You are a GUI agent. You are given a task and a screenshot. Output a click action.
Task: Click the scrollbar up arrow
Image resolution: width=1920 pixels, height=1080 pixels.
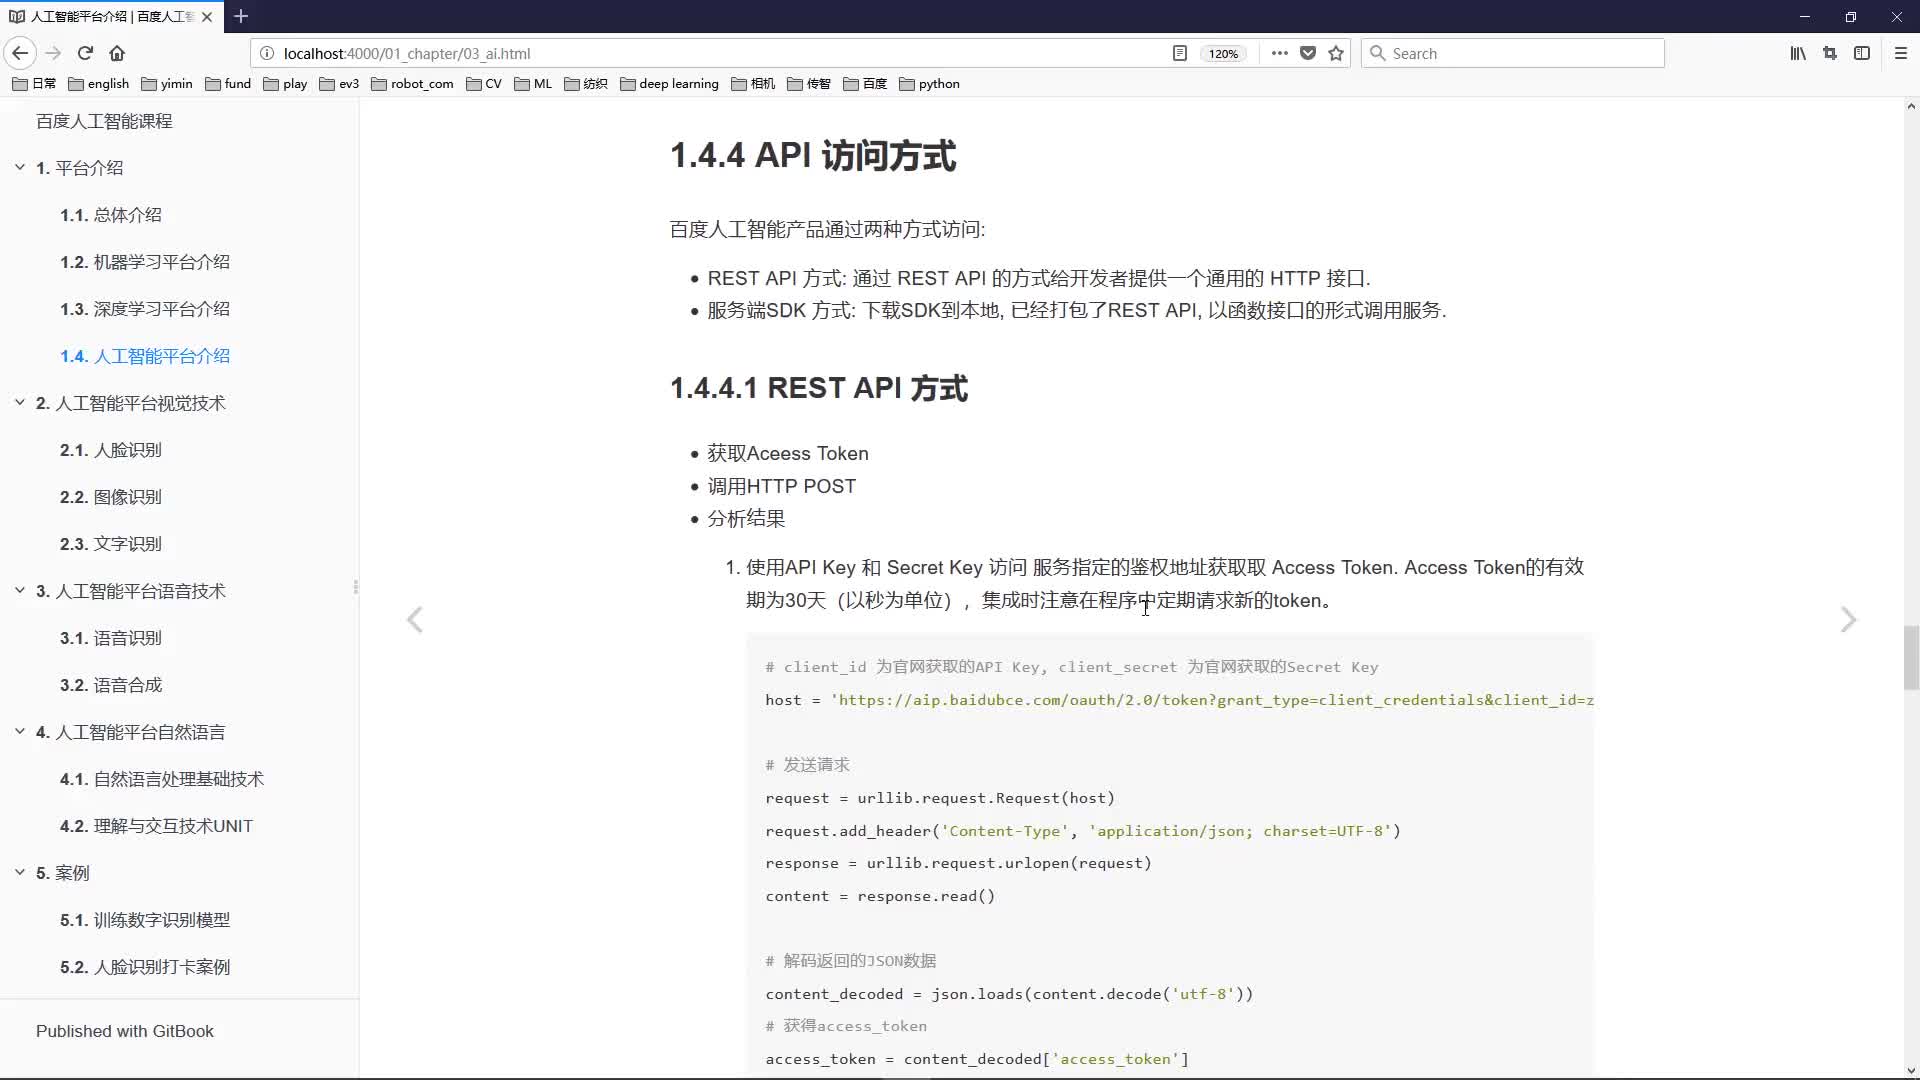click(x=1911, y=106)
